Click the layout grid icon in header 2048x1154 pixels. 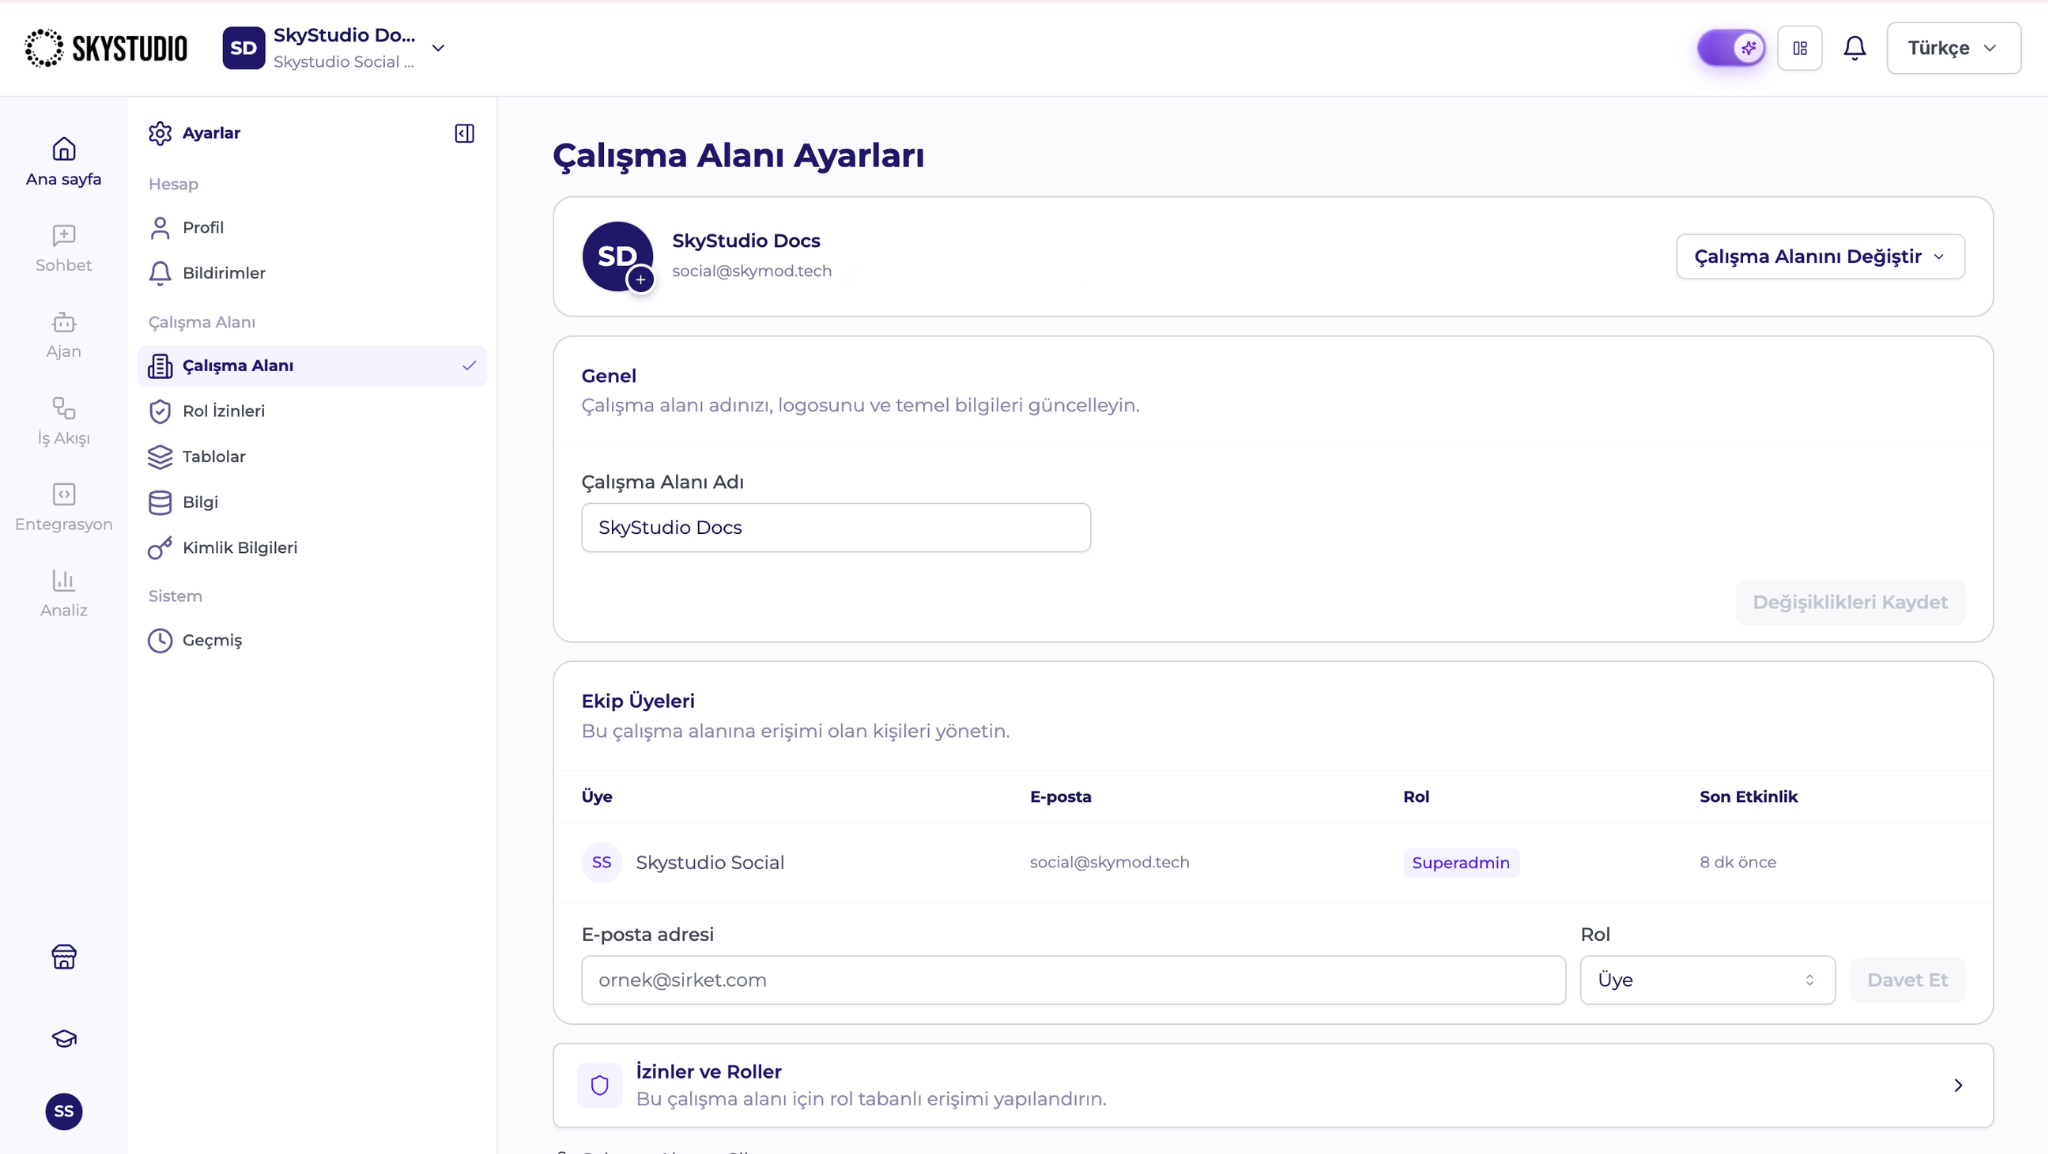[x=1800, y=48]
